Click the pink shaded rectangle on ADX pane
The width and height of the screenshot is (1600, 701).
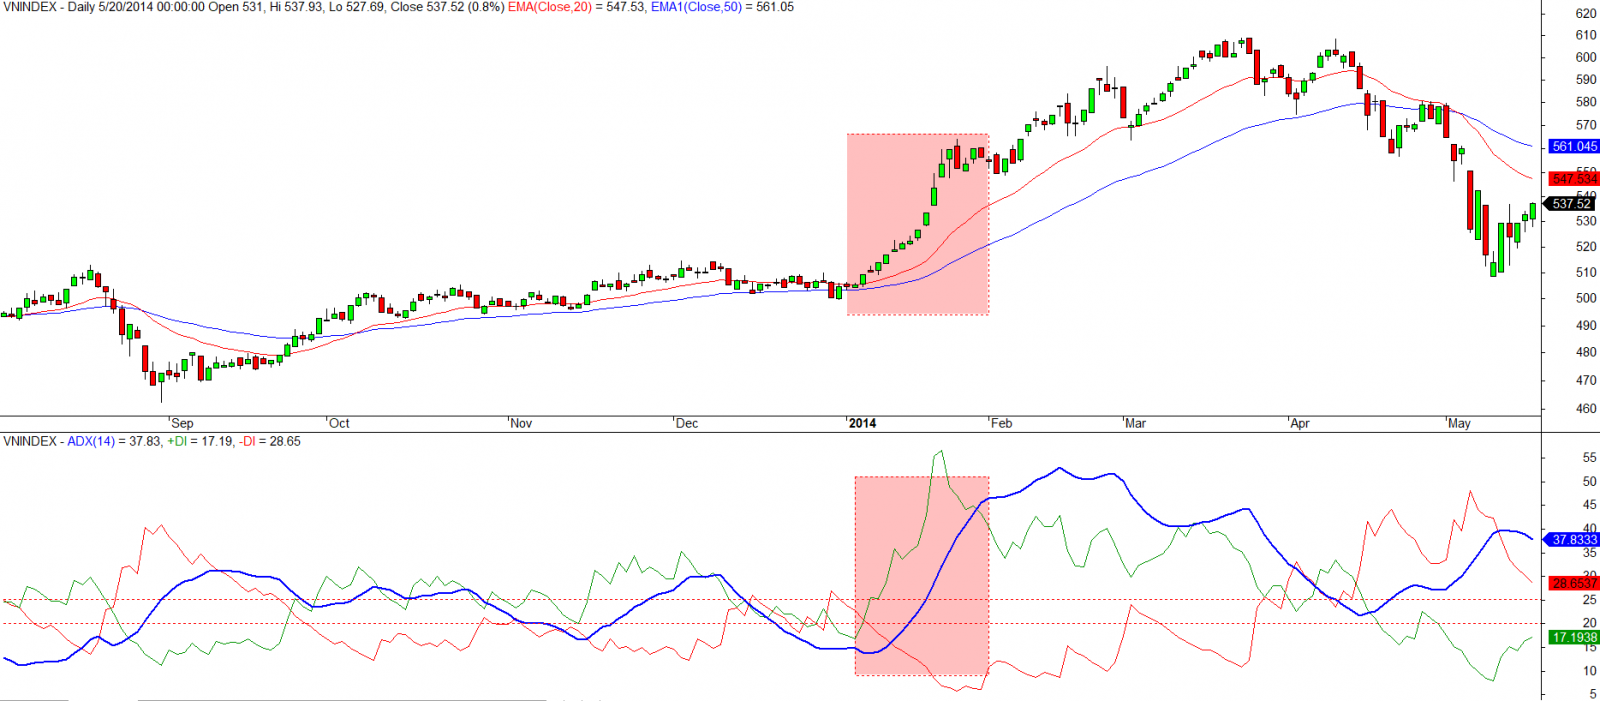click(921, 575)
